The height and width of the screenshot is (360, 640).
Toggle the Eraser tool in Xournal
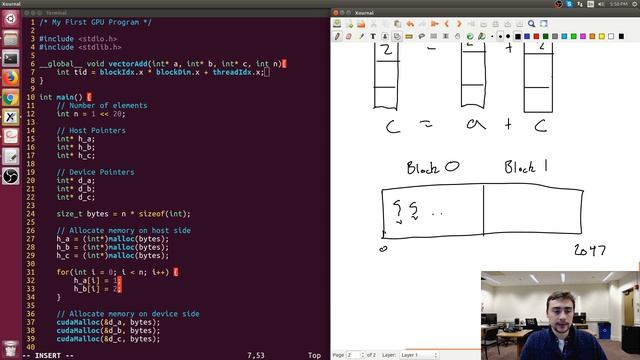tap(349, 36)
